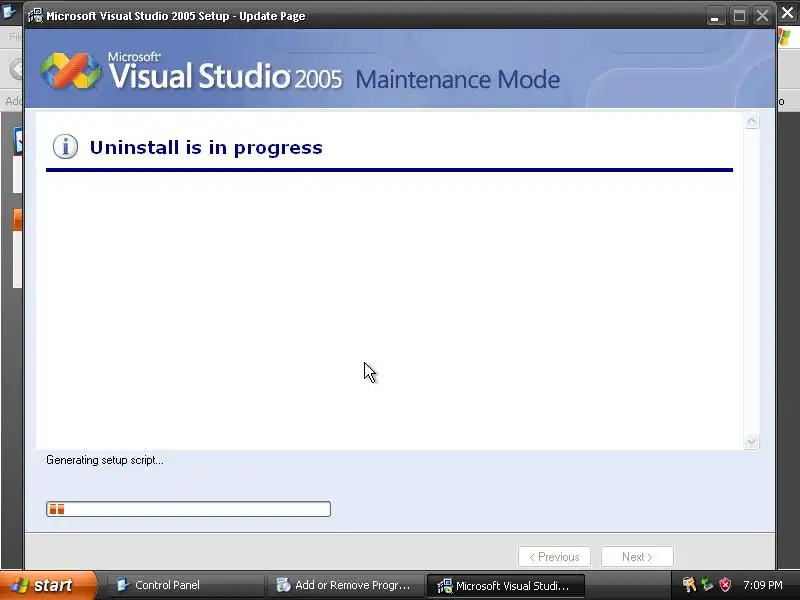Click the setup icon in the title bar

click(35, 16)
